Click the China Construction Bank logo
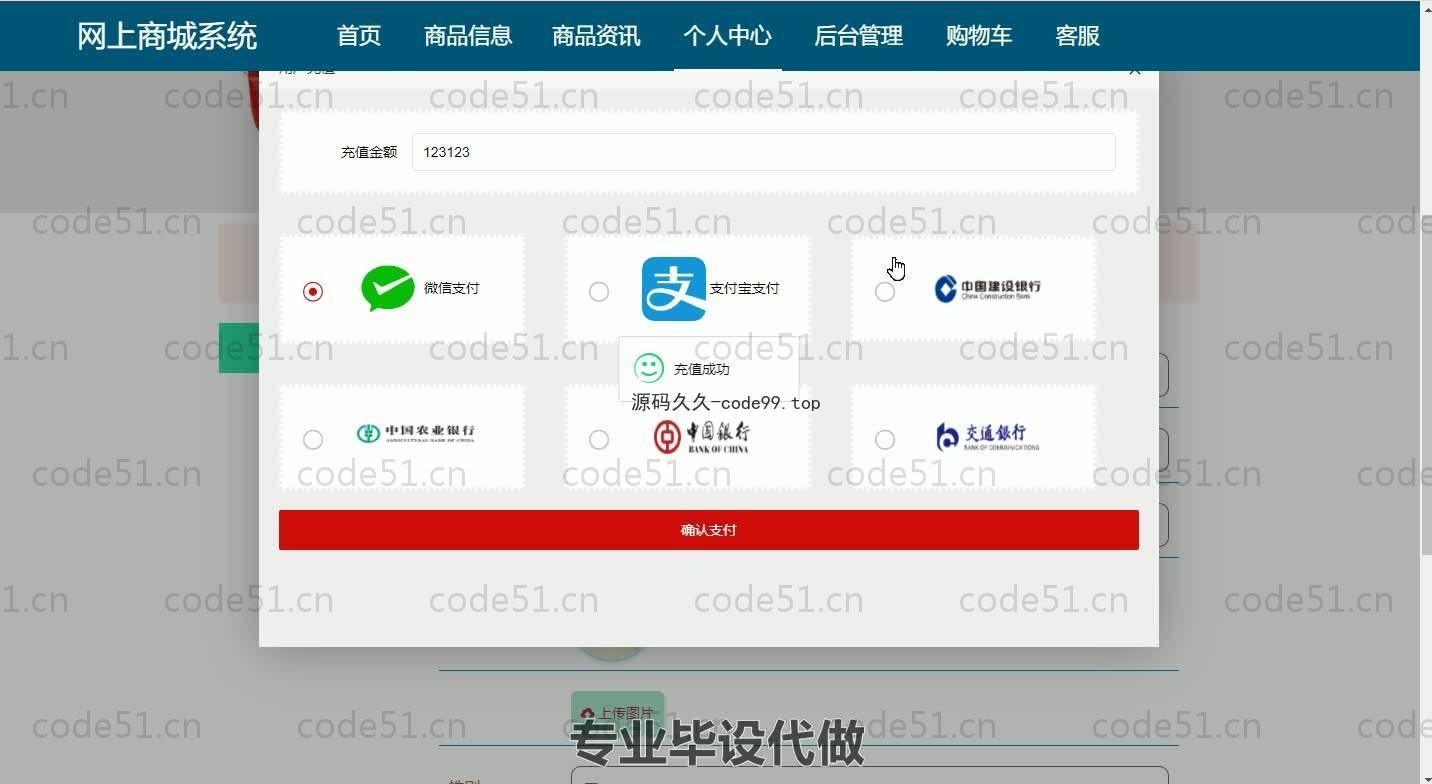 (x=987, y=289)
